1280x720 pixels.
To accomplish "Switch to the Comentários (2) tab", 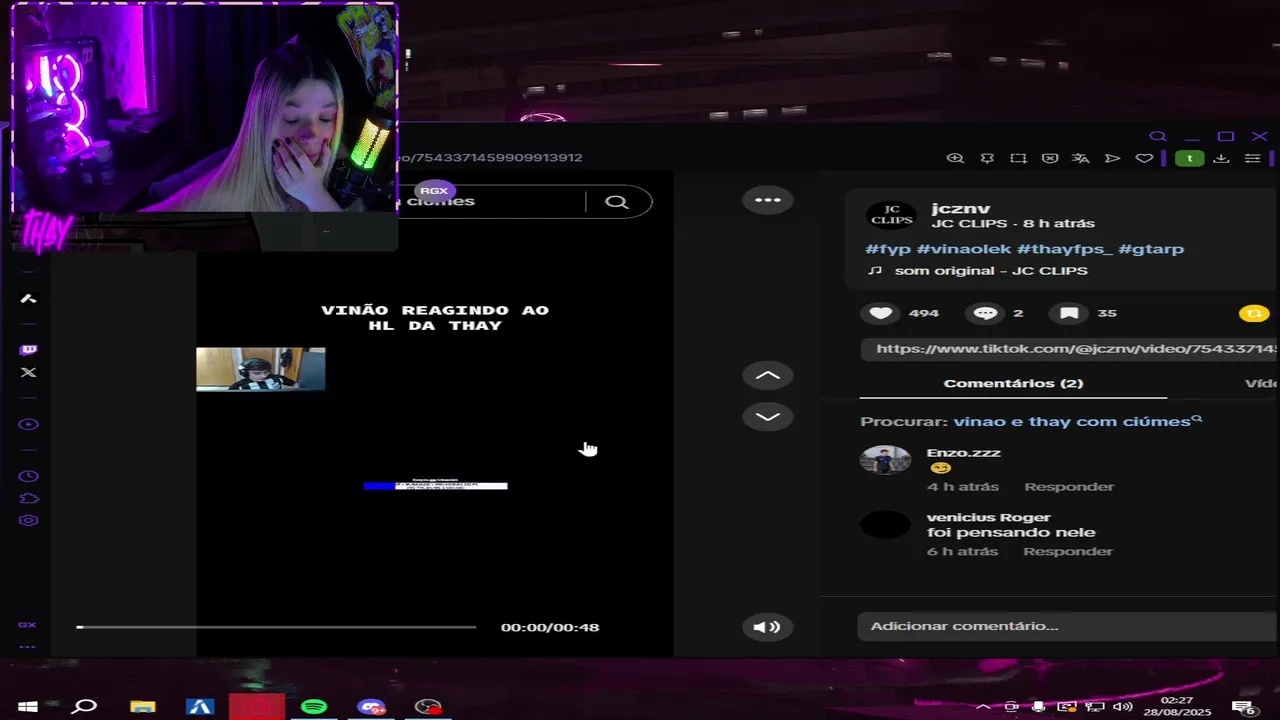I will (1013, 383).
